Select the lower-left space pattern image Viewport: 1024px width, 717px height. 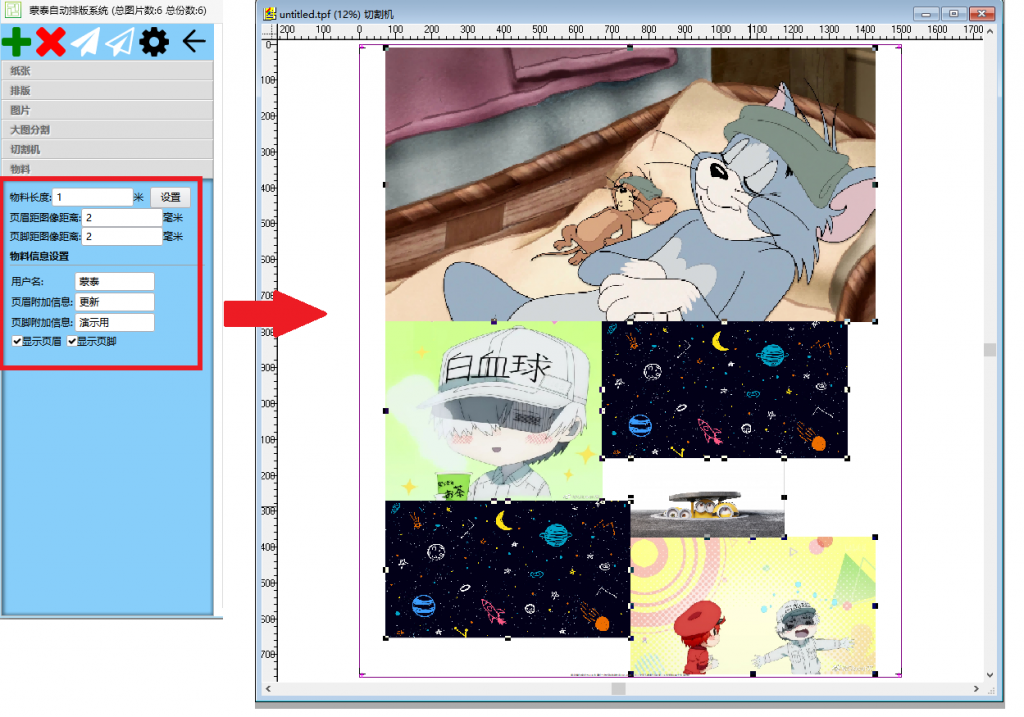[x=507, y=569]
